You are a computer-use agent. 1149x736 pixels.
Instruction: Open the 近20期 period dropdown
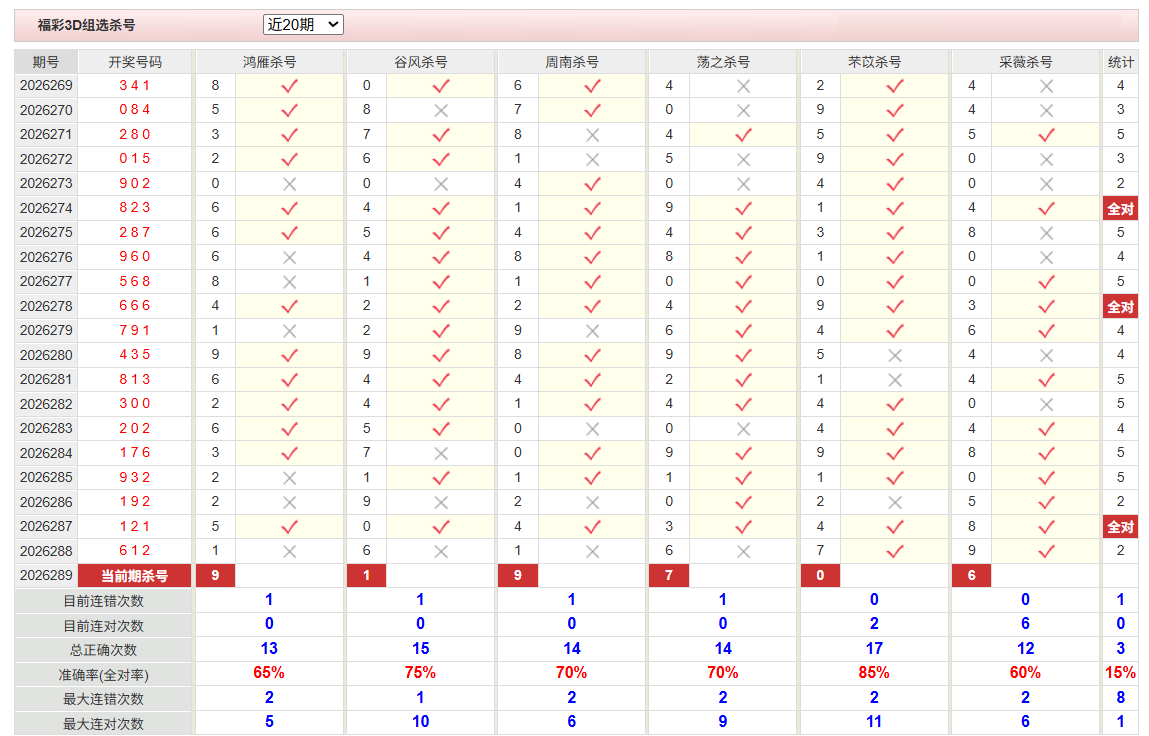click(303, 25)
